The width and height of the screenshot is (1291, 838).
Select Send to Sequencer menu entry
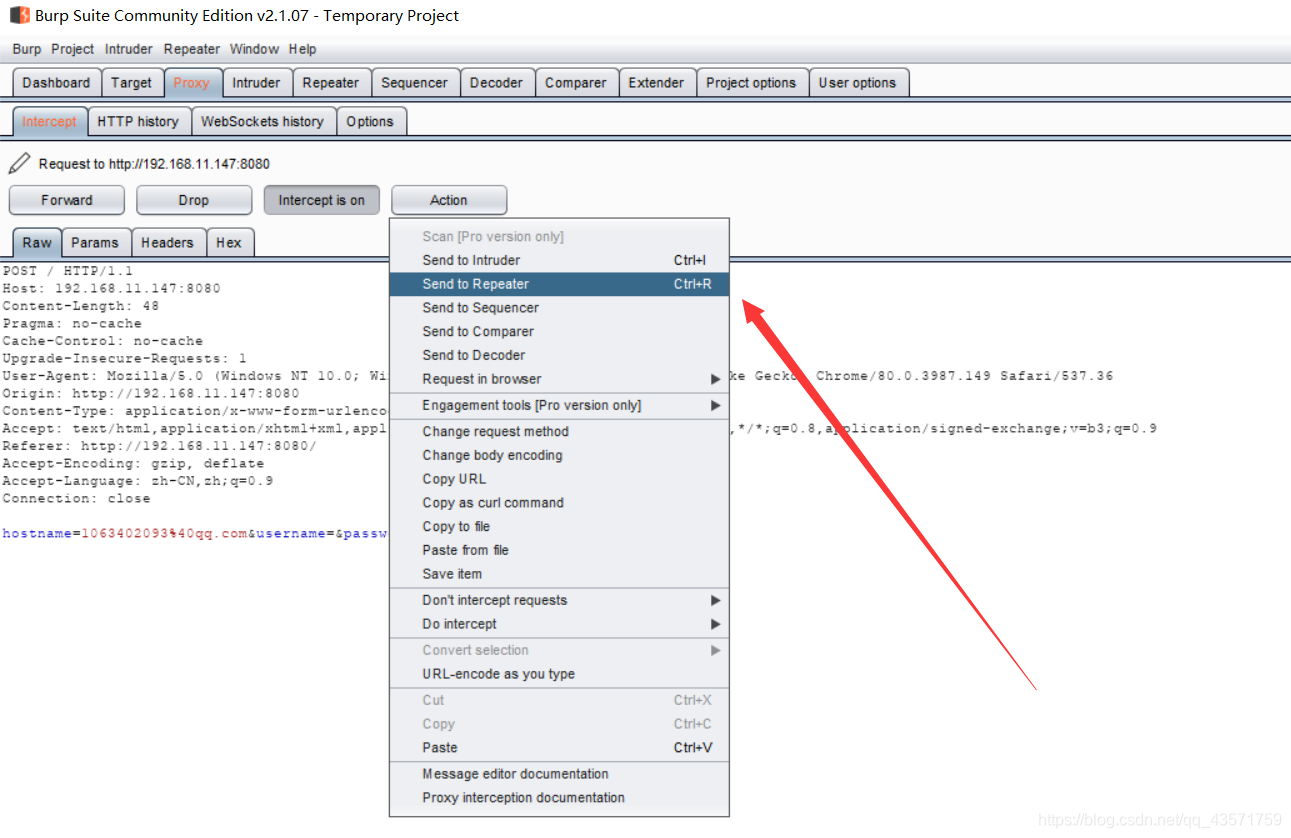(x=559, y=308)
